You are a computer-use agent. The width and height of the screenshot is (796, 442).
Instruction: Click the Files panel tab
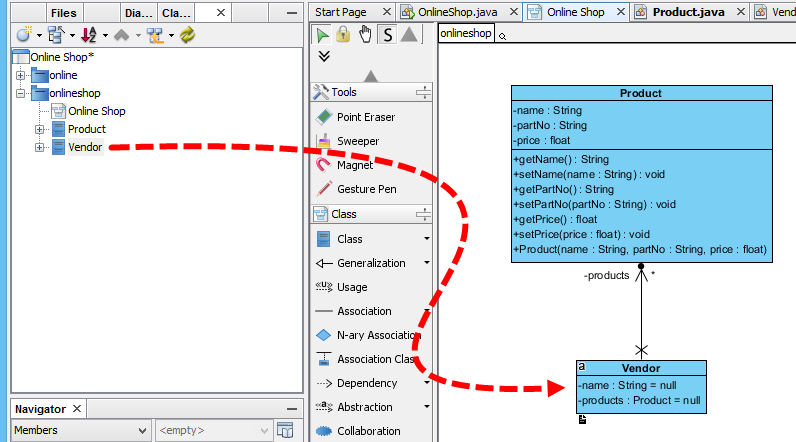click(x=63, y=13)
